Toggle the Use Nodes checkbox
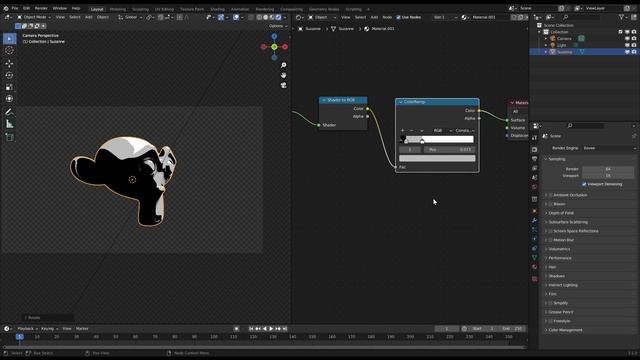This screenshot has width=640, height=360. point(398,17)
